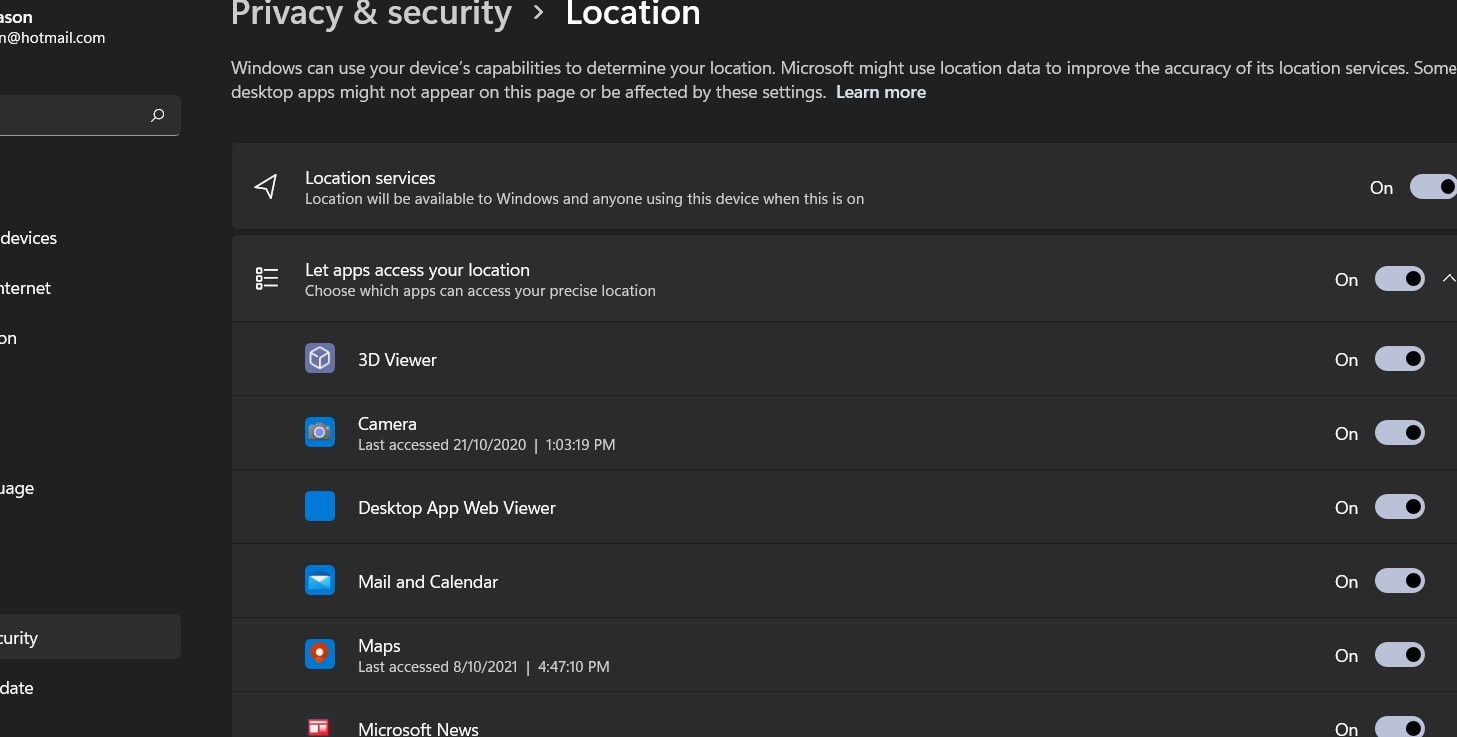
Task: Turn off Desktop App Web Viewer toggle
Action: pyautogui.click(x=1400, y=507)
